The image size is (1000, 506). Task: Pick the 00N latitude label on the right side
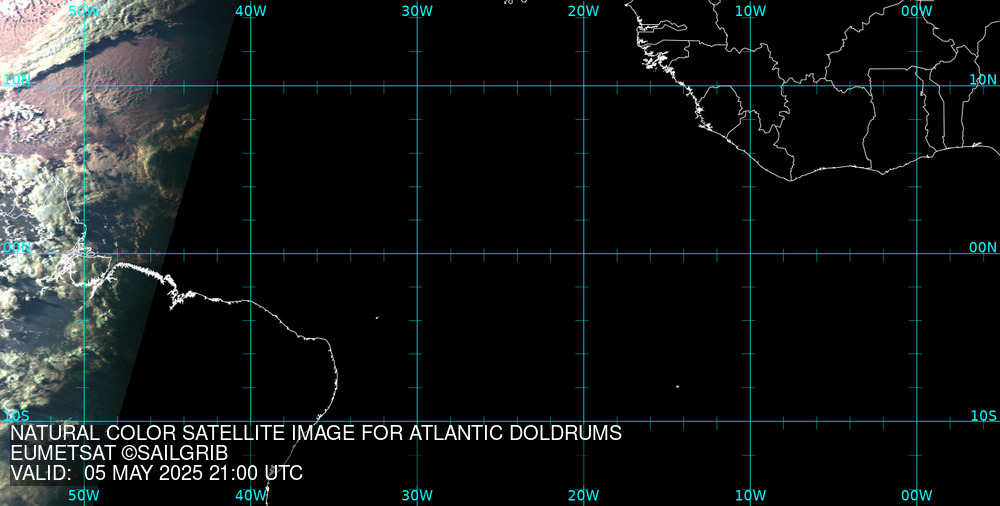click(x=983, y=248)
